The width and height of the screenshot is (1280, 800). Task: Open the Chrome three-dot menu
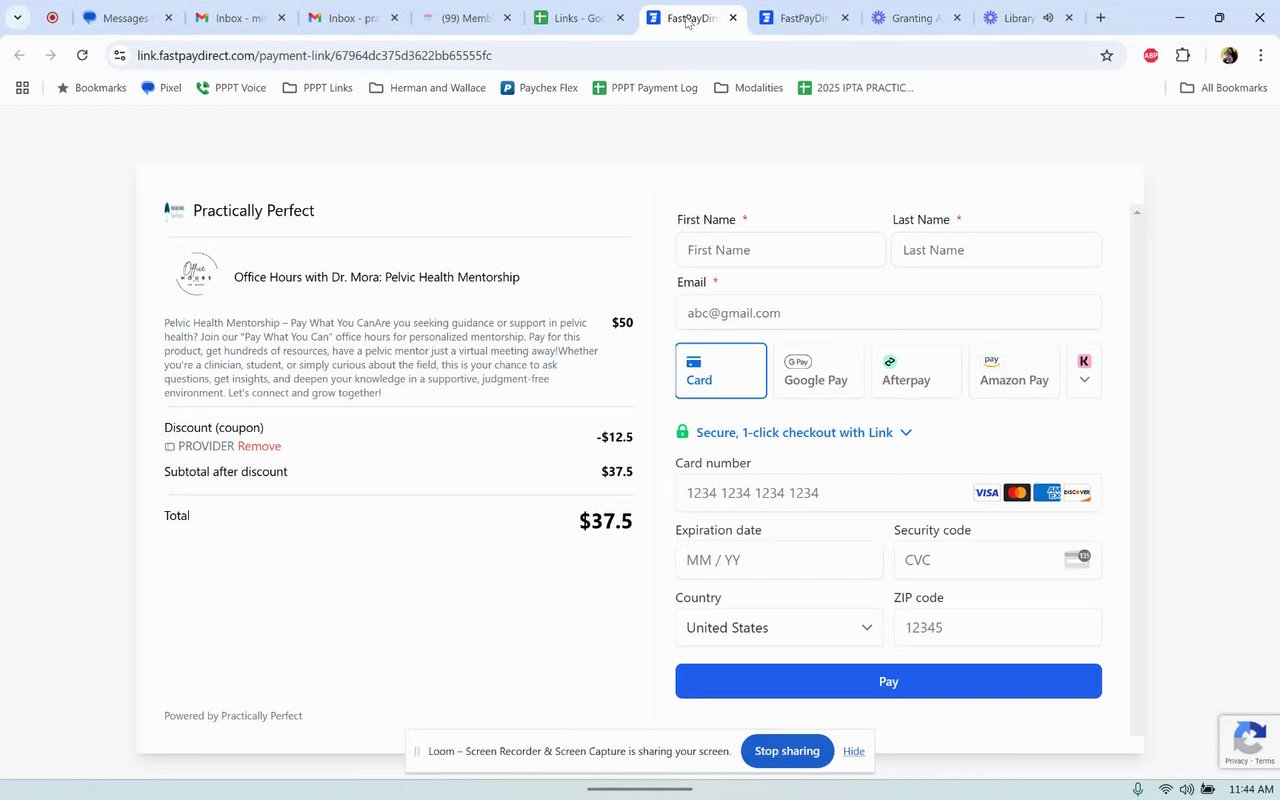coord(1260,55)
